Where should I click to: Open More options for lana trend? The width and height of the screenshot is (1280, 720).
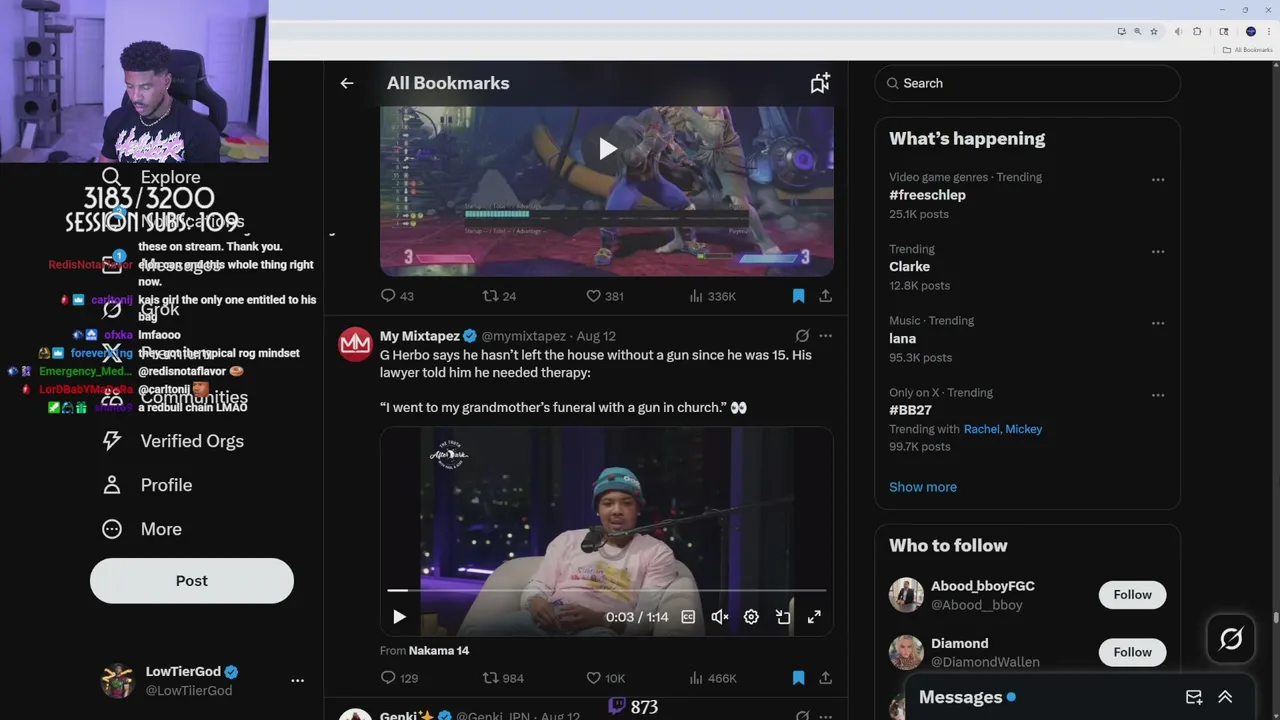tap(1157, 323)
